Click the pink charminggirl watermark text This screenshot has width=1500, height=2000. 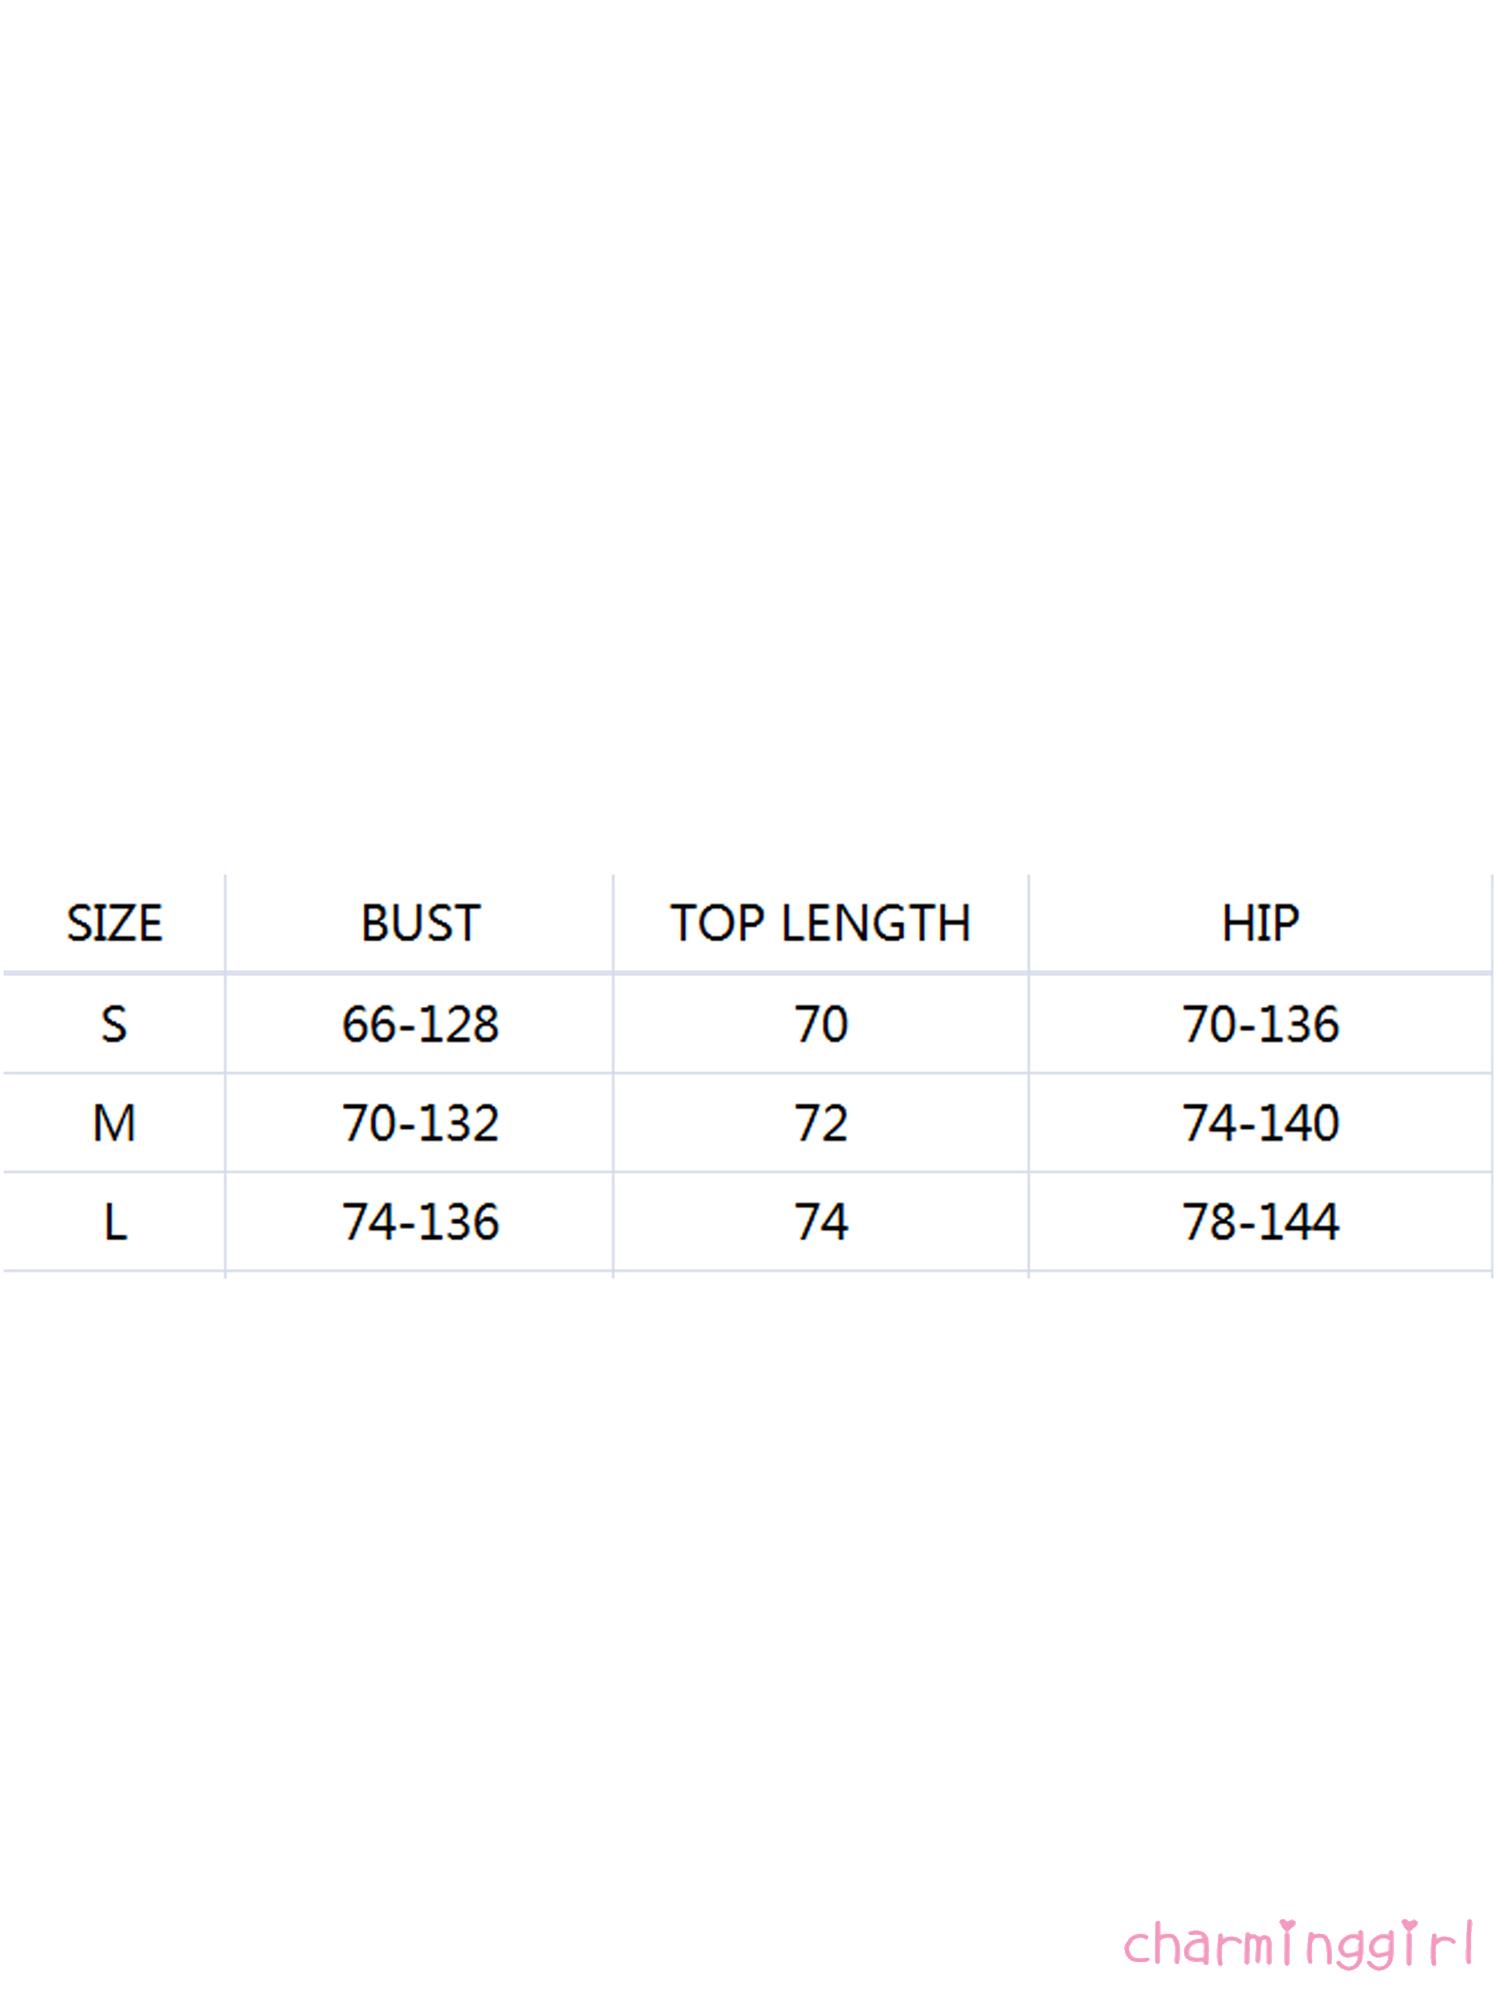(x=1298, y=1945)
